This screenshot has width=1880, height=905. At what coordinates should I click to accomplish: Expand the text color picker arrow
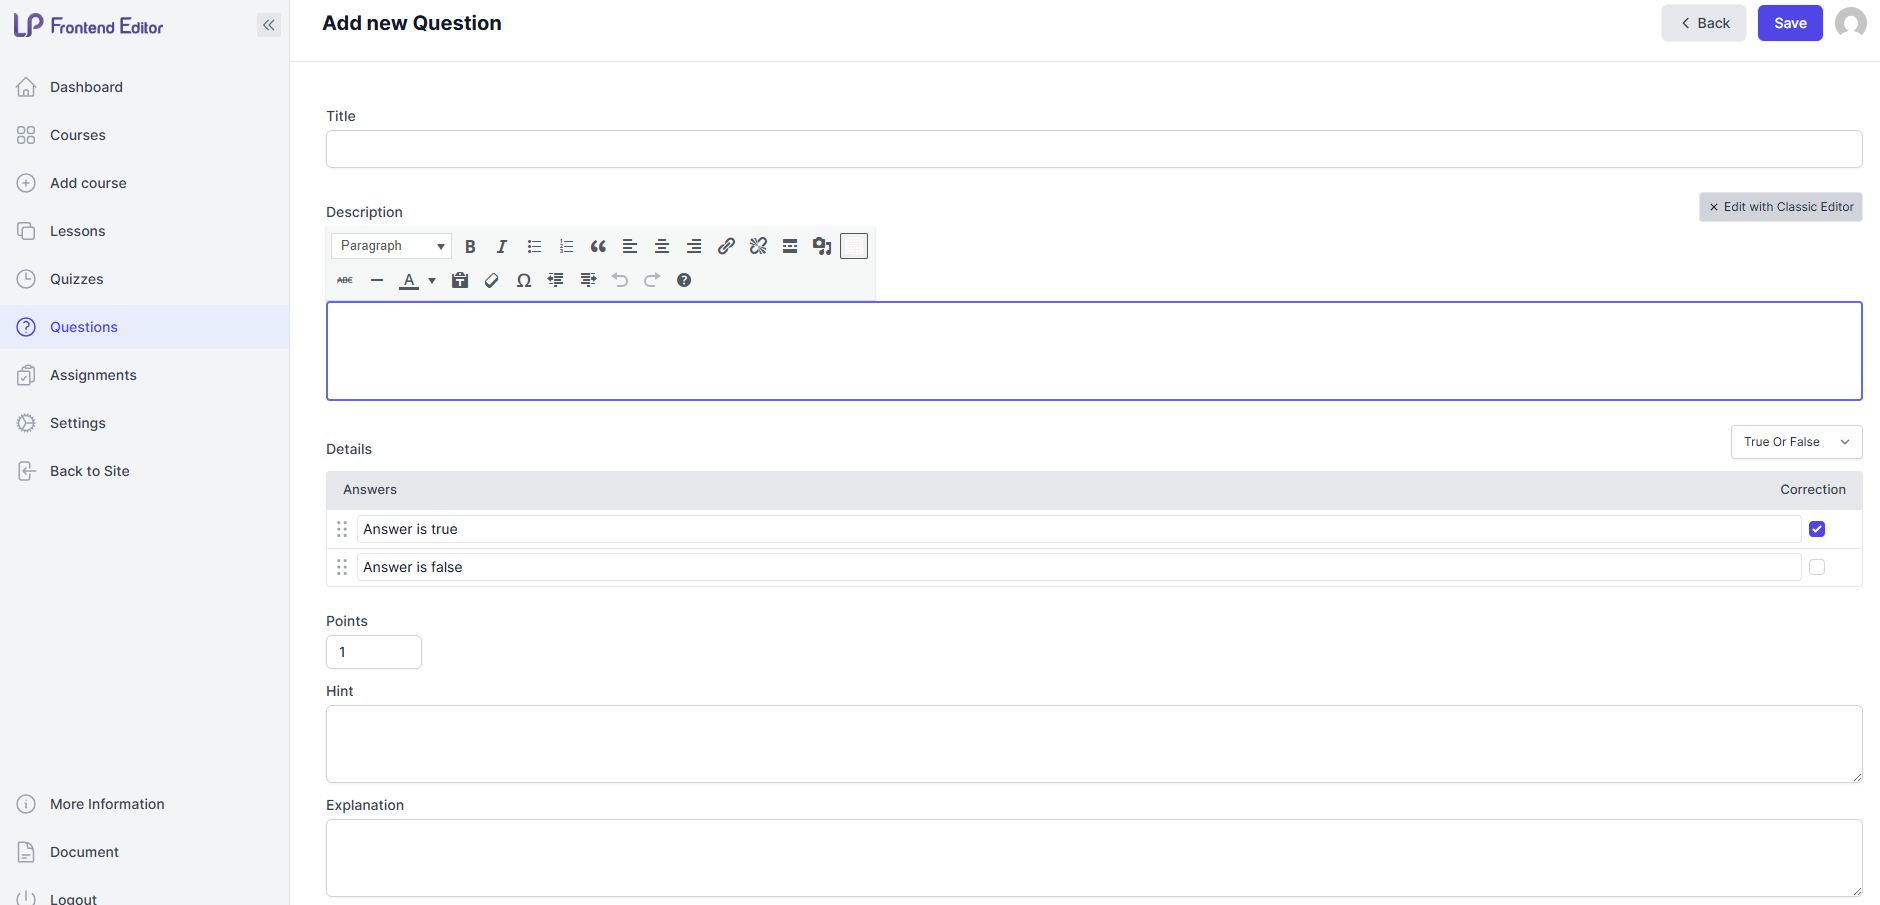pyautogui.click(x=432, y=281)
